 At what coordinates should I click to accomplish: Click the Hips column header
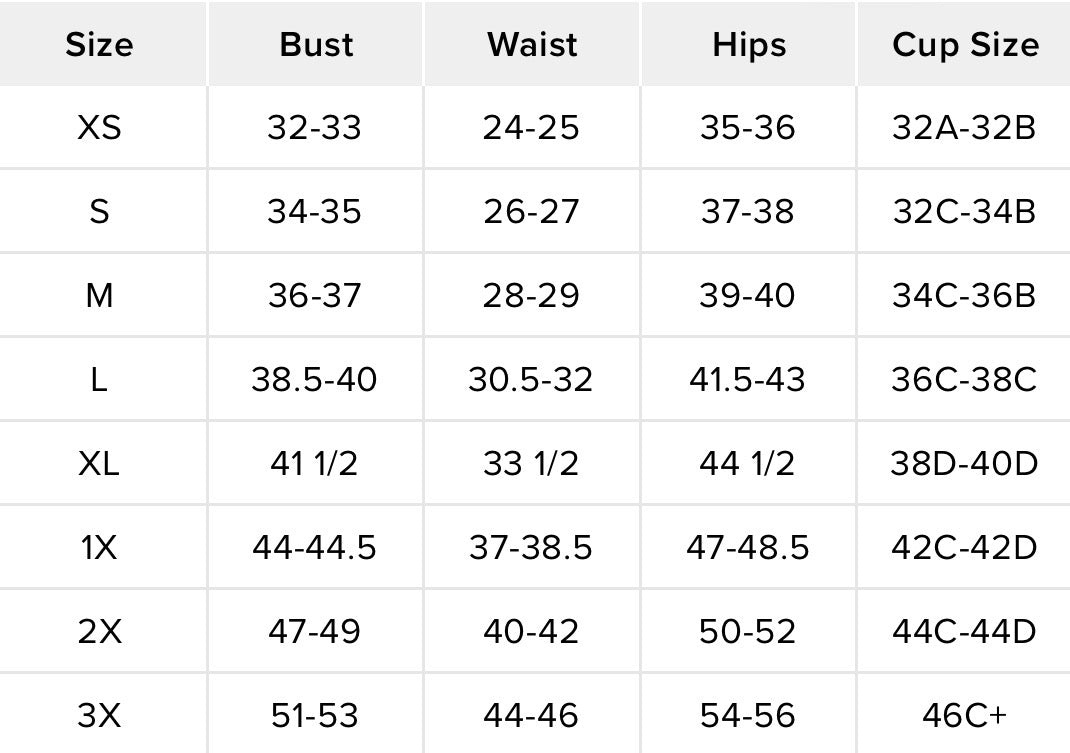click(x=749, y=46)
